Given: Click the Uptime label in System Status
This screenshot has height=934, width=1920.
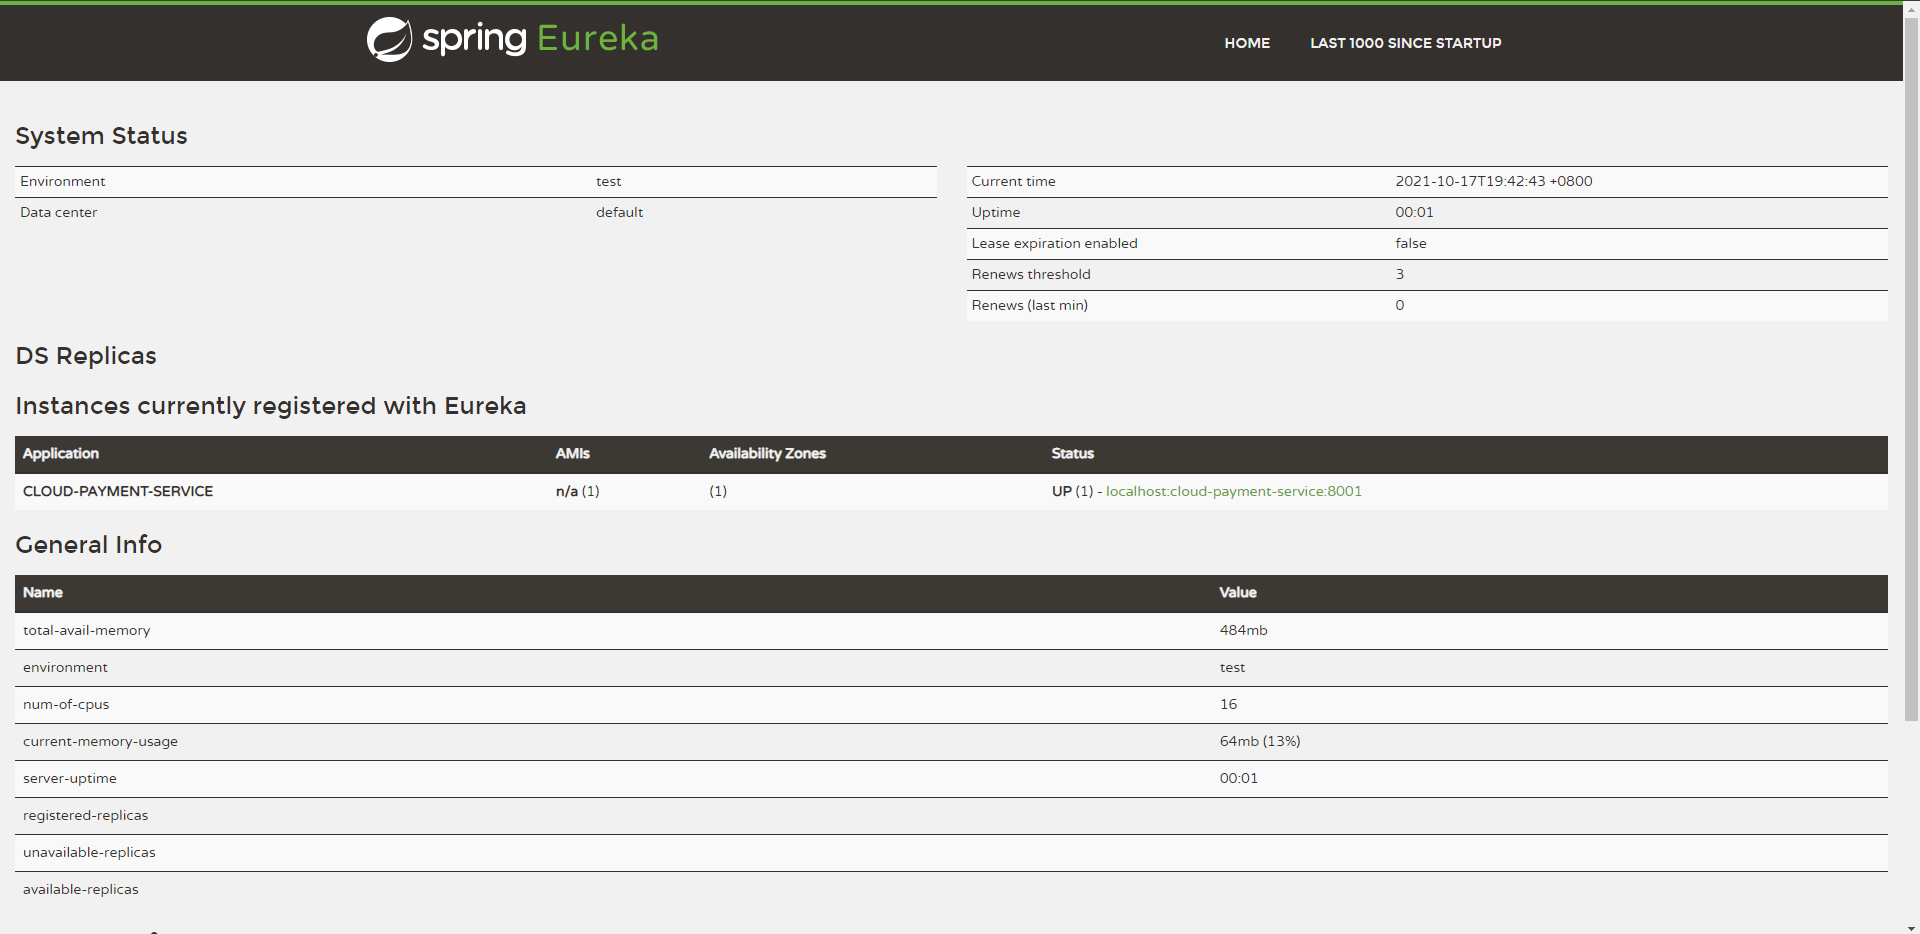Looking at the screenshot, I should [x=996, y=212].
